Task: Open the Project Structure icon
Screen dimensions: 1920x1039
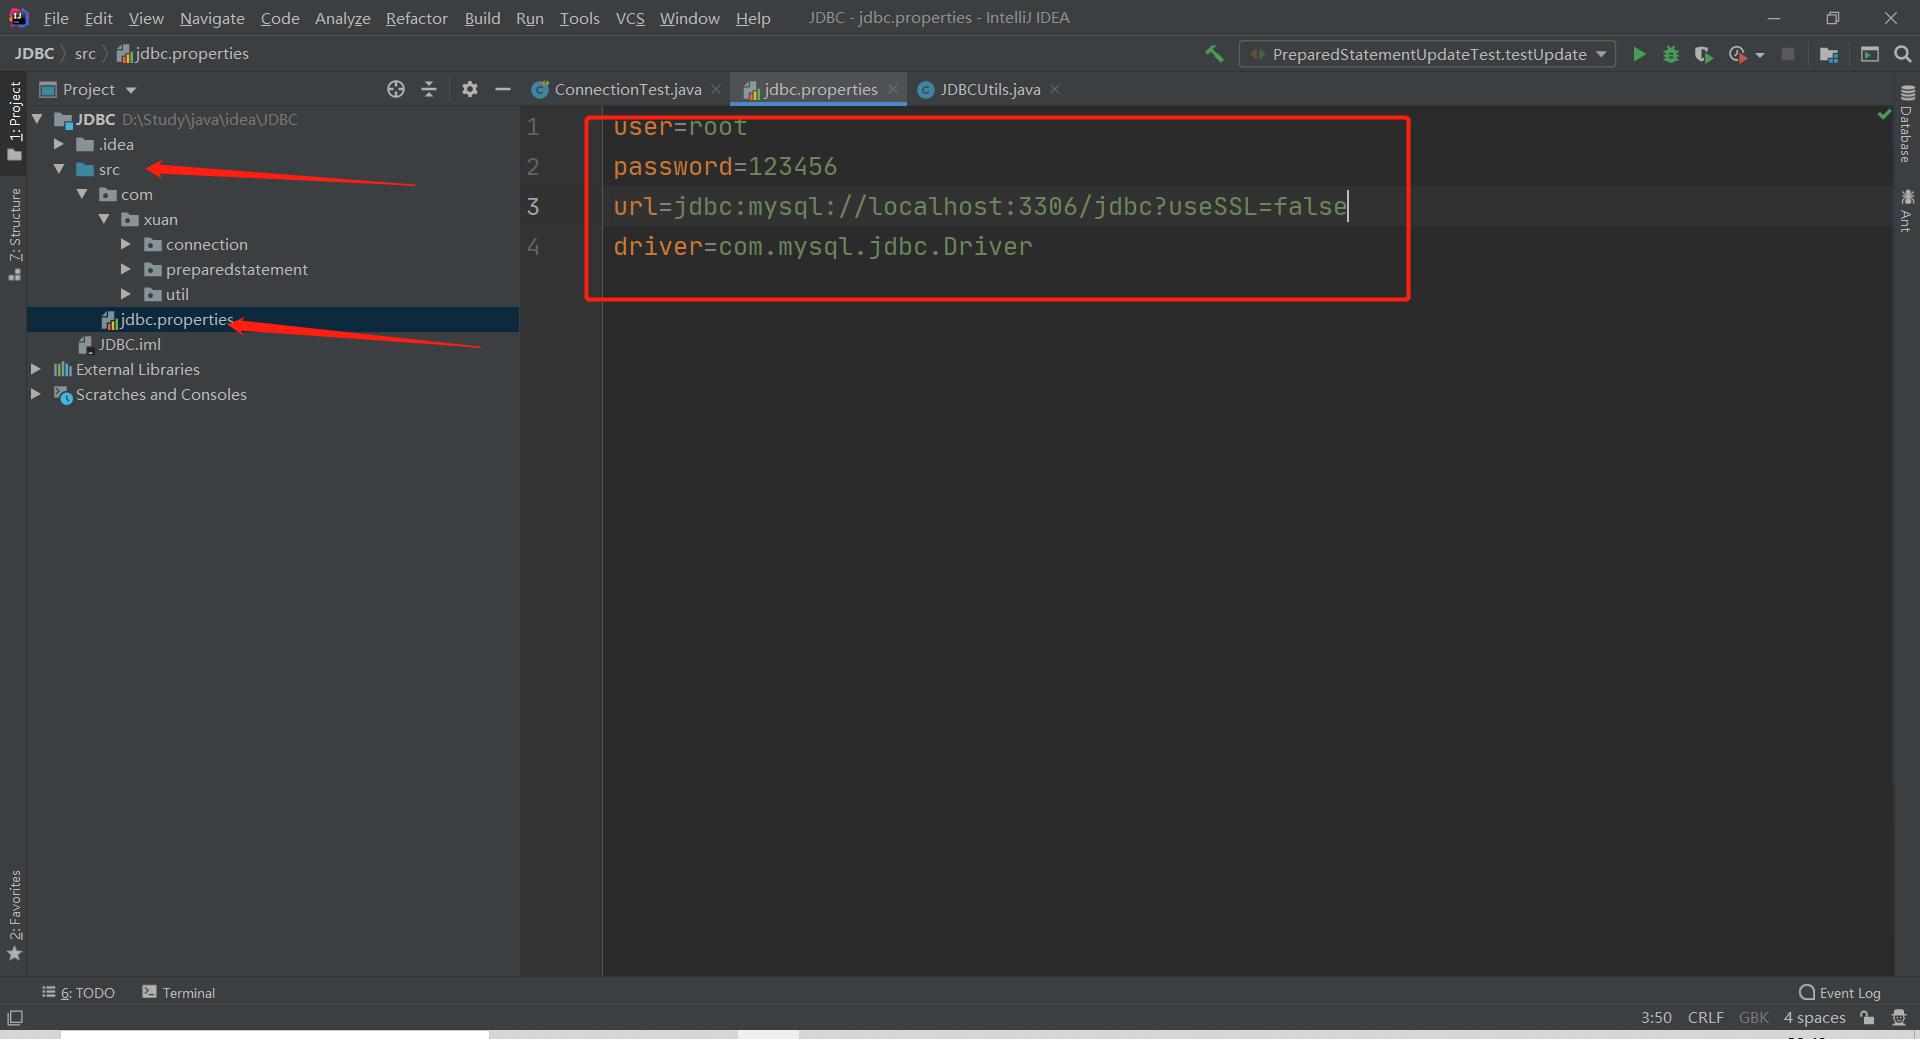Action: click(x=1829, y=54)
